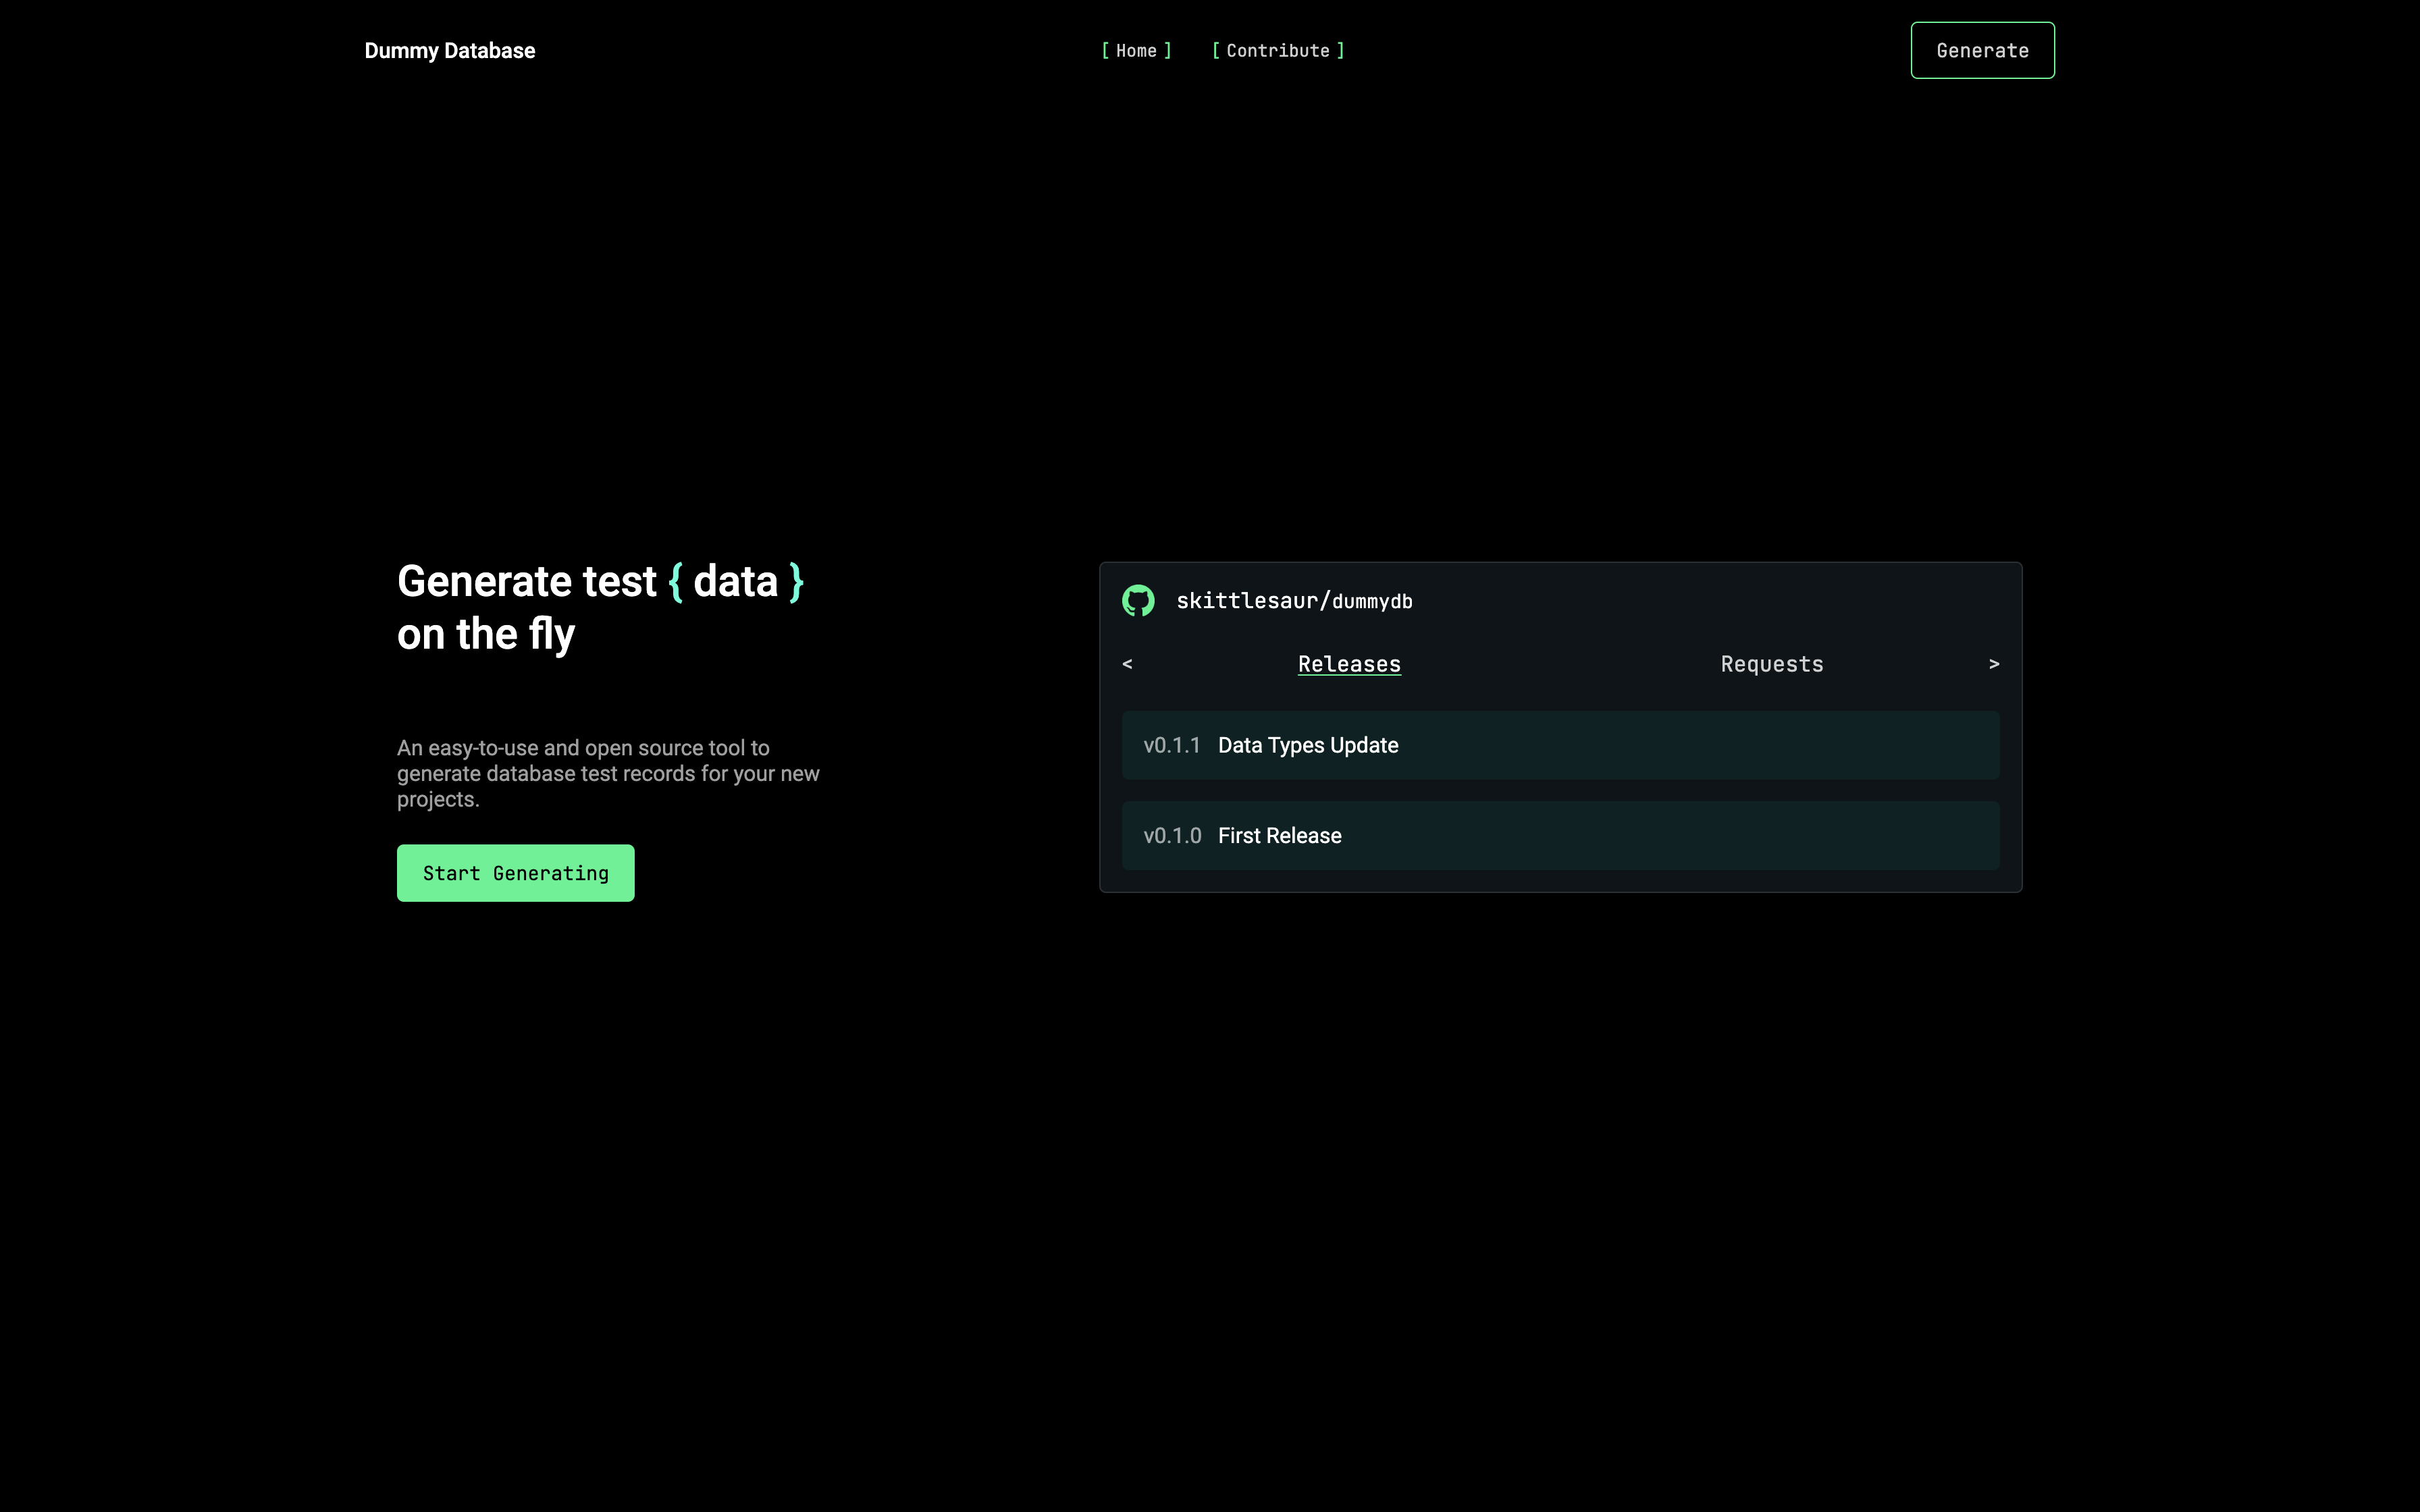This screenshot has width=2420, height=1512.
Task: Switch to the Requests tab
Action: click(1771, 663)
